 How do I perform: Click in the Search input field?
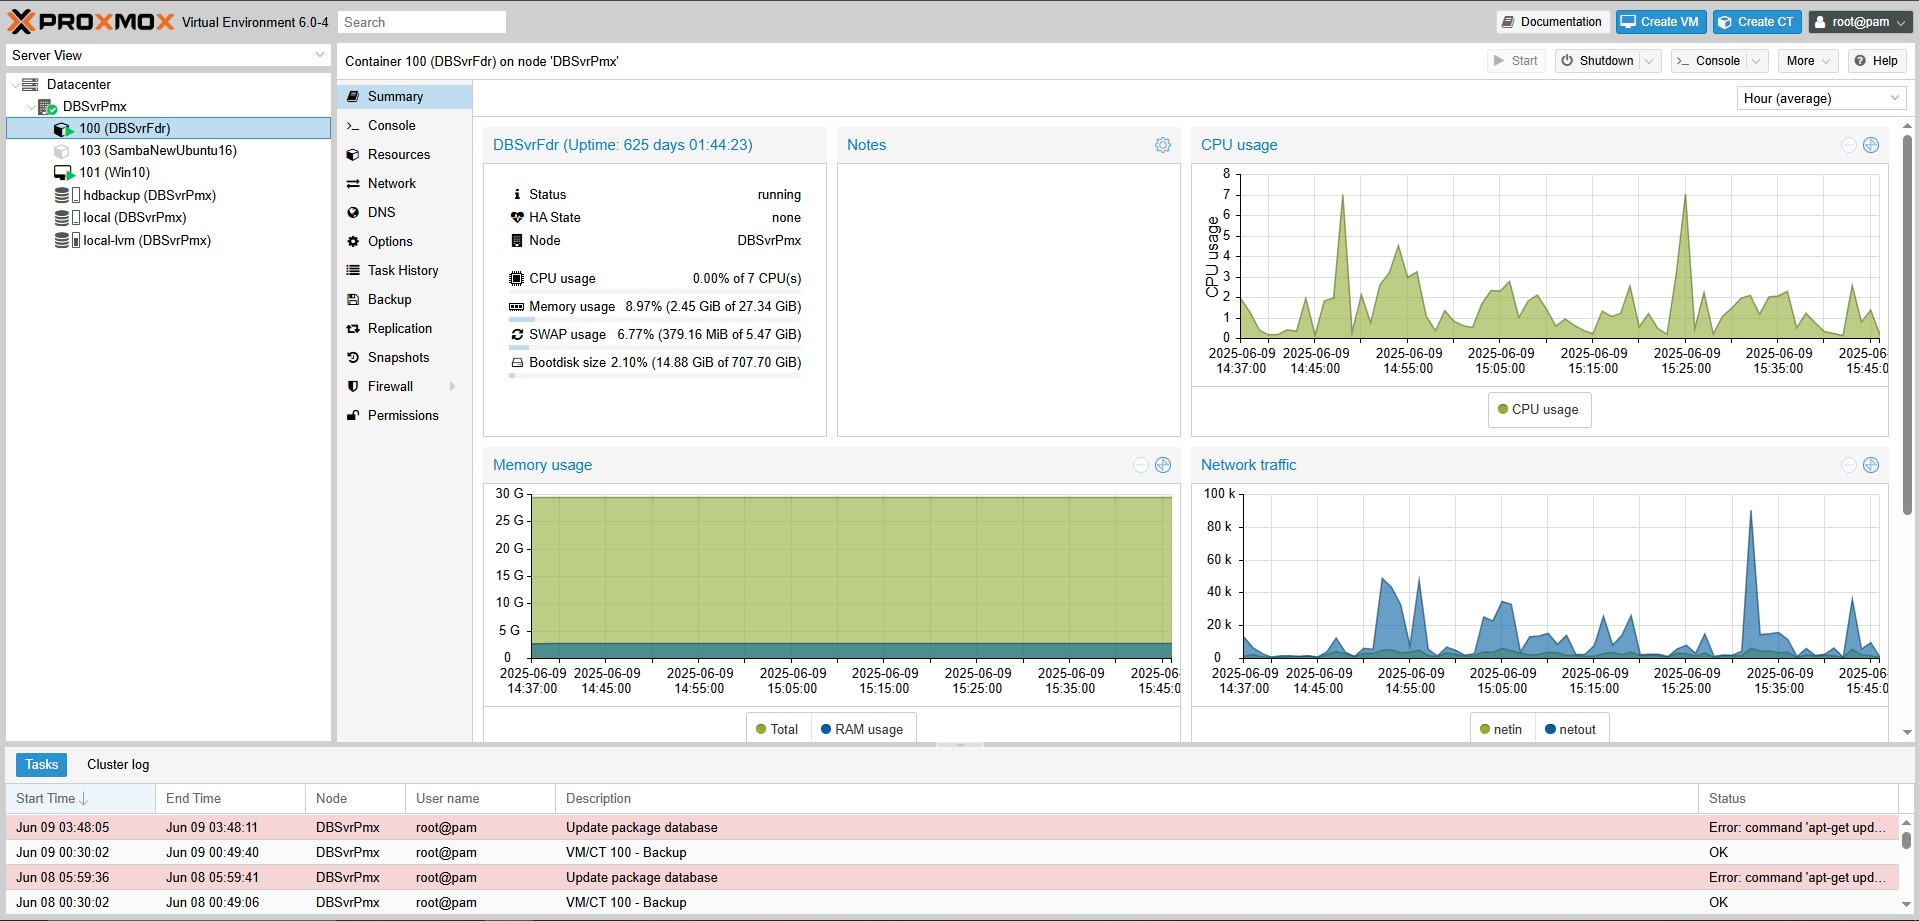[420, 22]
